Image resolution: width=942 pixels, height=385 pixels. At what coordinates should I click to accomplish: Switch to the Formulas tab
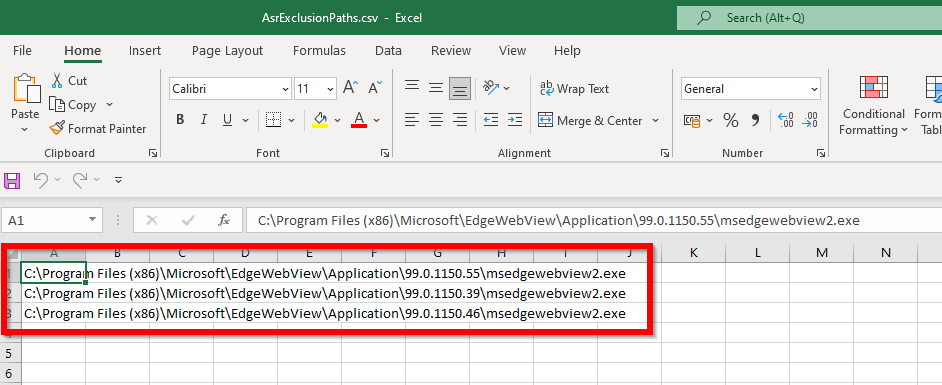pos(319,50)
